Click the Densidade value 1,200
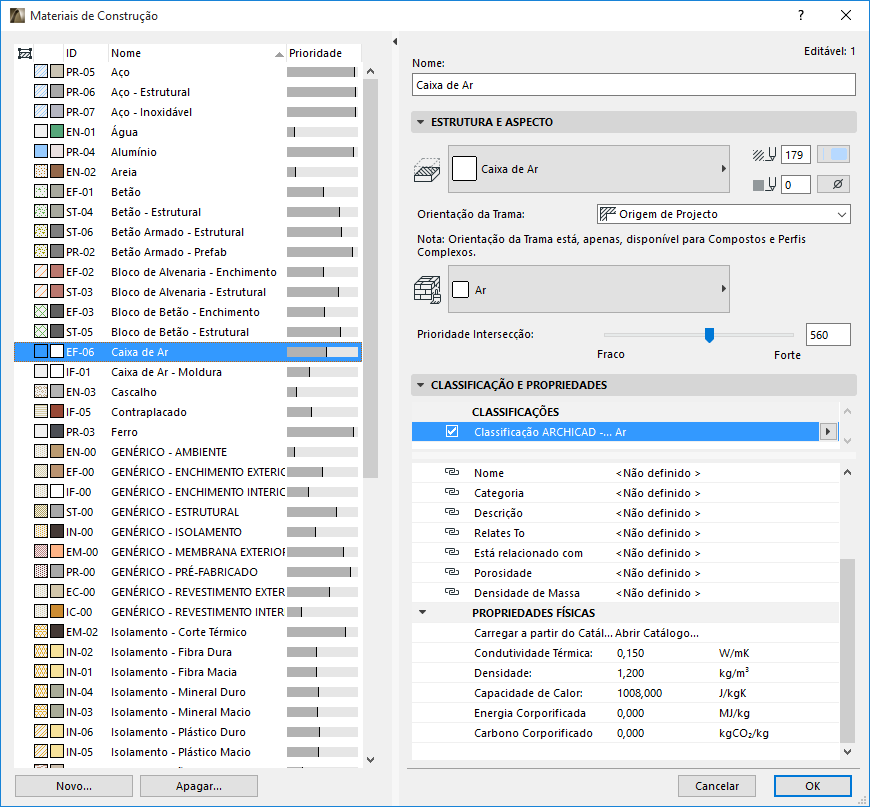Image resolution: width=870 pixels, height=807 pixels. tap(630, 673)
